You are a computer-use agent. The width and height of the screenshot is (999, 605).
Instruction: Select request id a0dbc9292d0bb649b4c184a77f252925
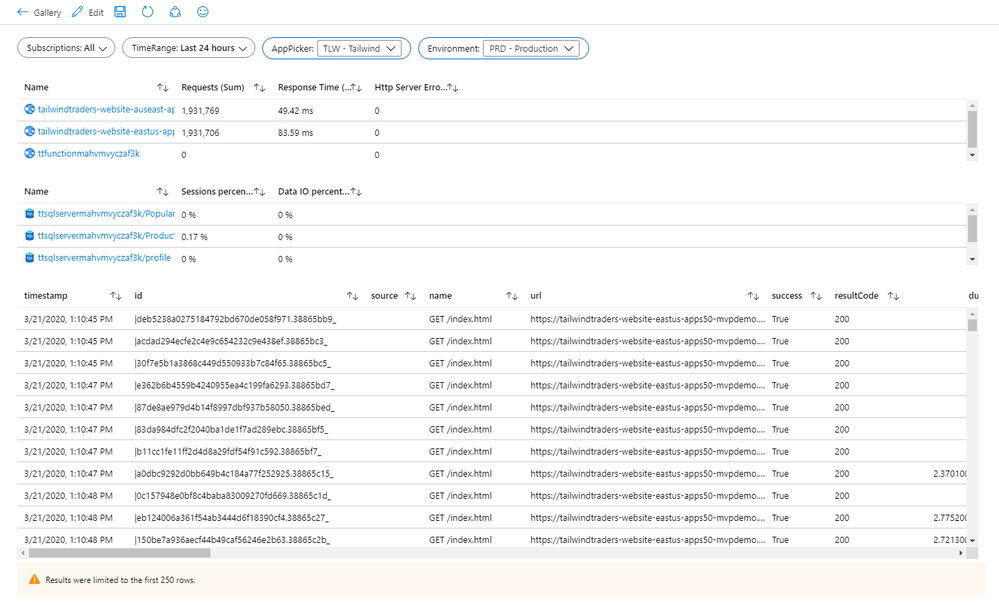(x=234, y=474)
